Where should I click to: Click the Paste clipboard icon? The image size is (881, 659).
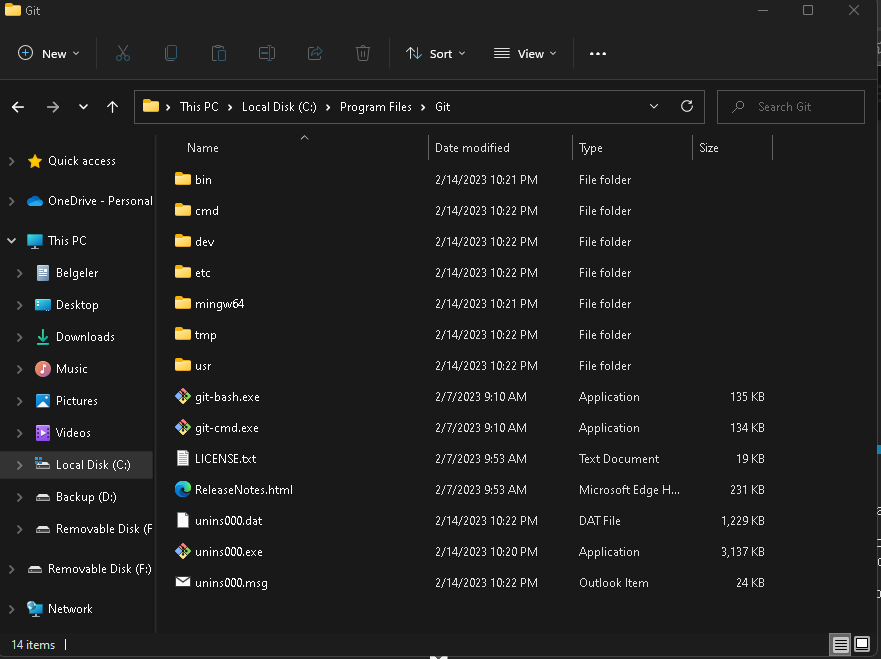(x=219, y=54)
